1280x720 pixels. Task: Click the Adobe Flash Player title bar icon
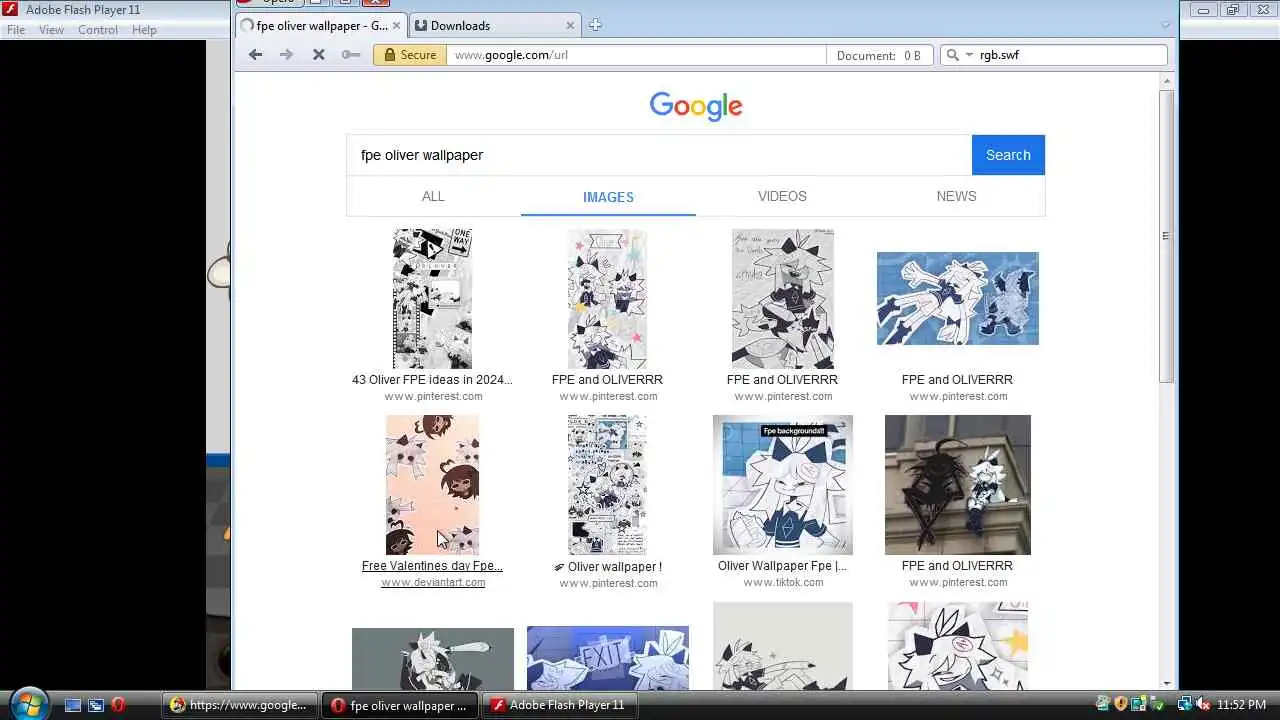(x=11, y=10)
